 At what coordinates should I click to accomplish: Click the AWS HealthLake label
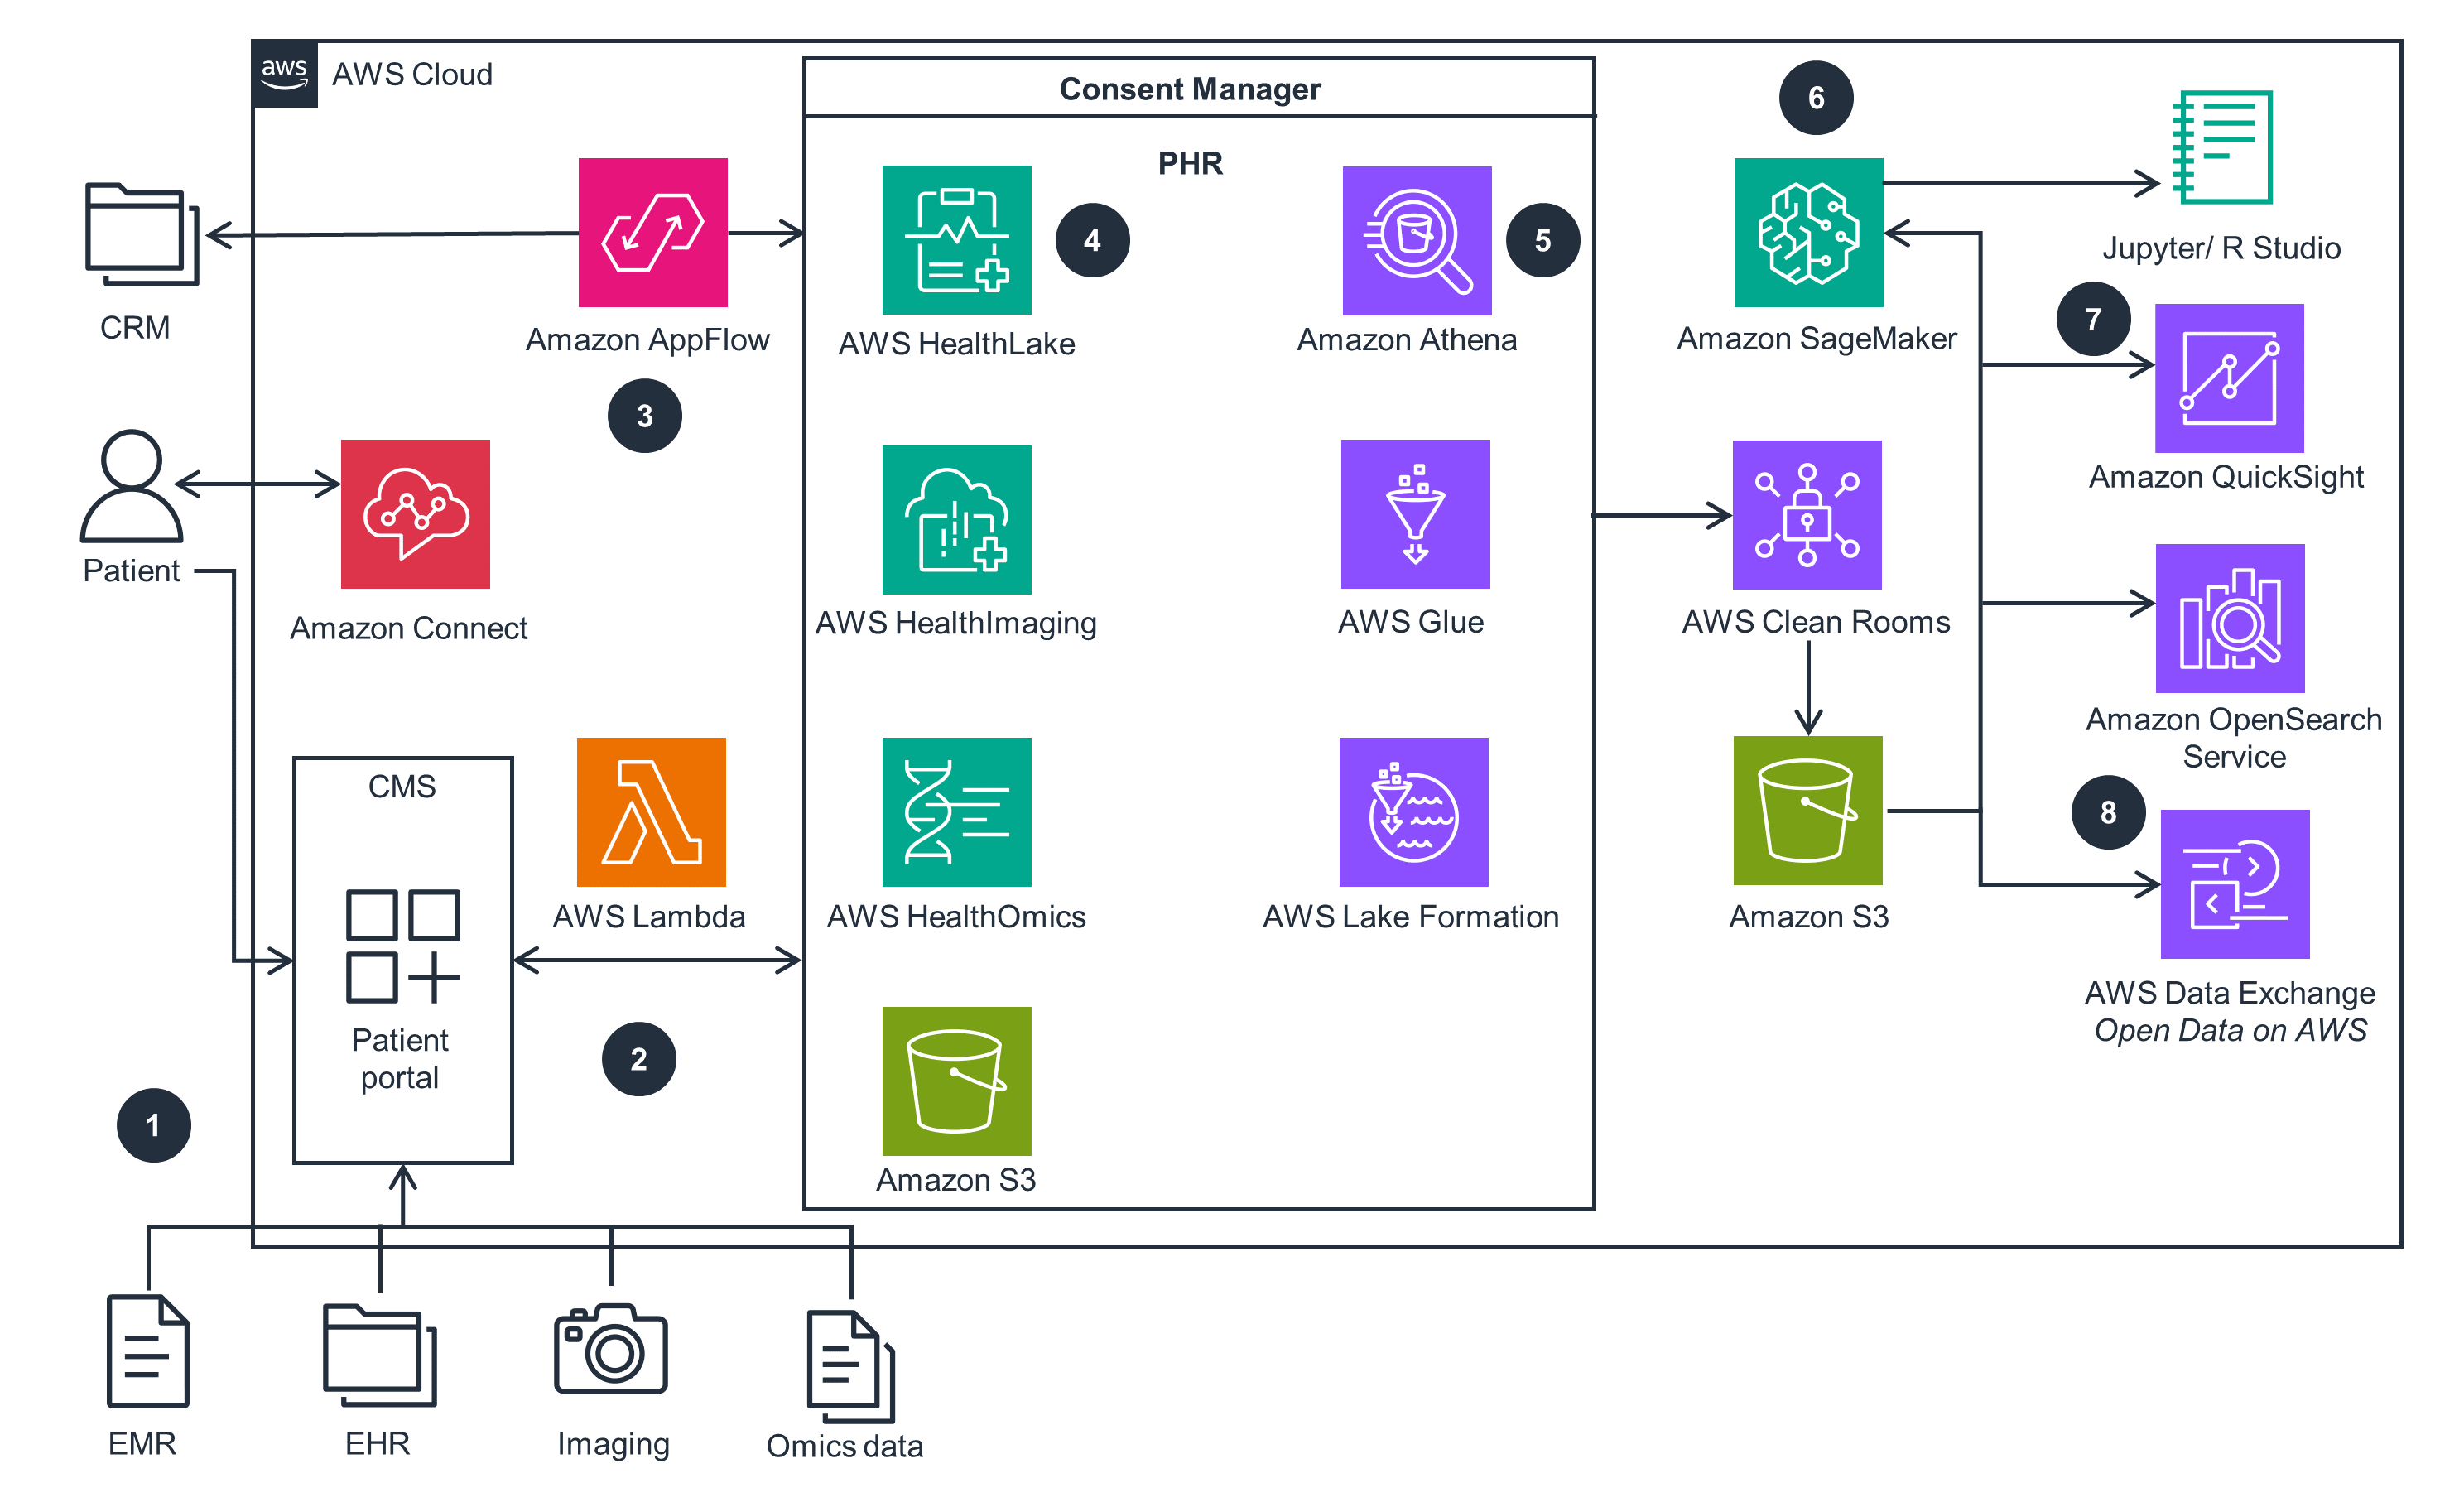point(957,344)
